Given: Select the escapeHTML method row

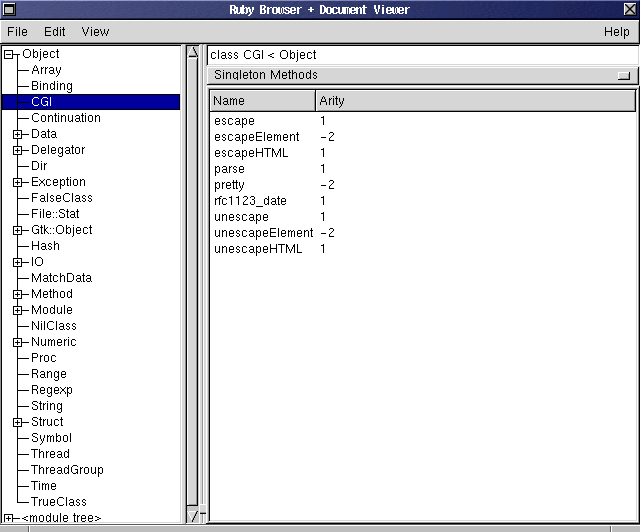Looking at the screenshot, I should pos(251,153).
